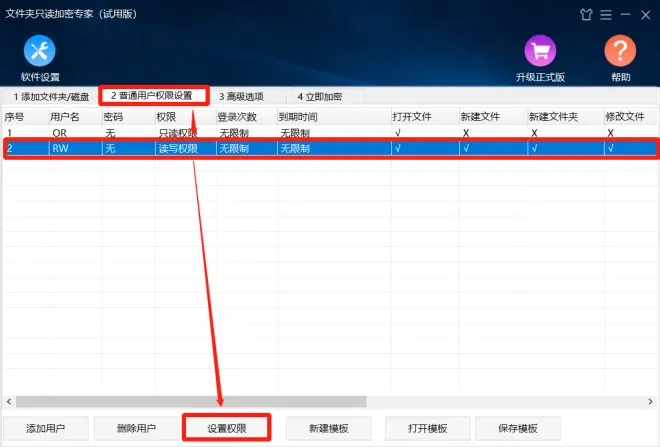The height and width of the screenshot is (447, 660).
Task: Click the 新建文件 X mark in OR row
Action: point(466,133)
